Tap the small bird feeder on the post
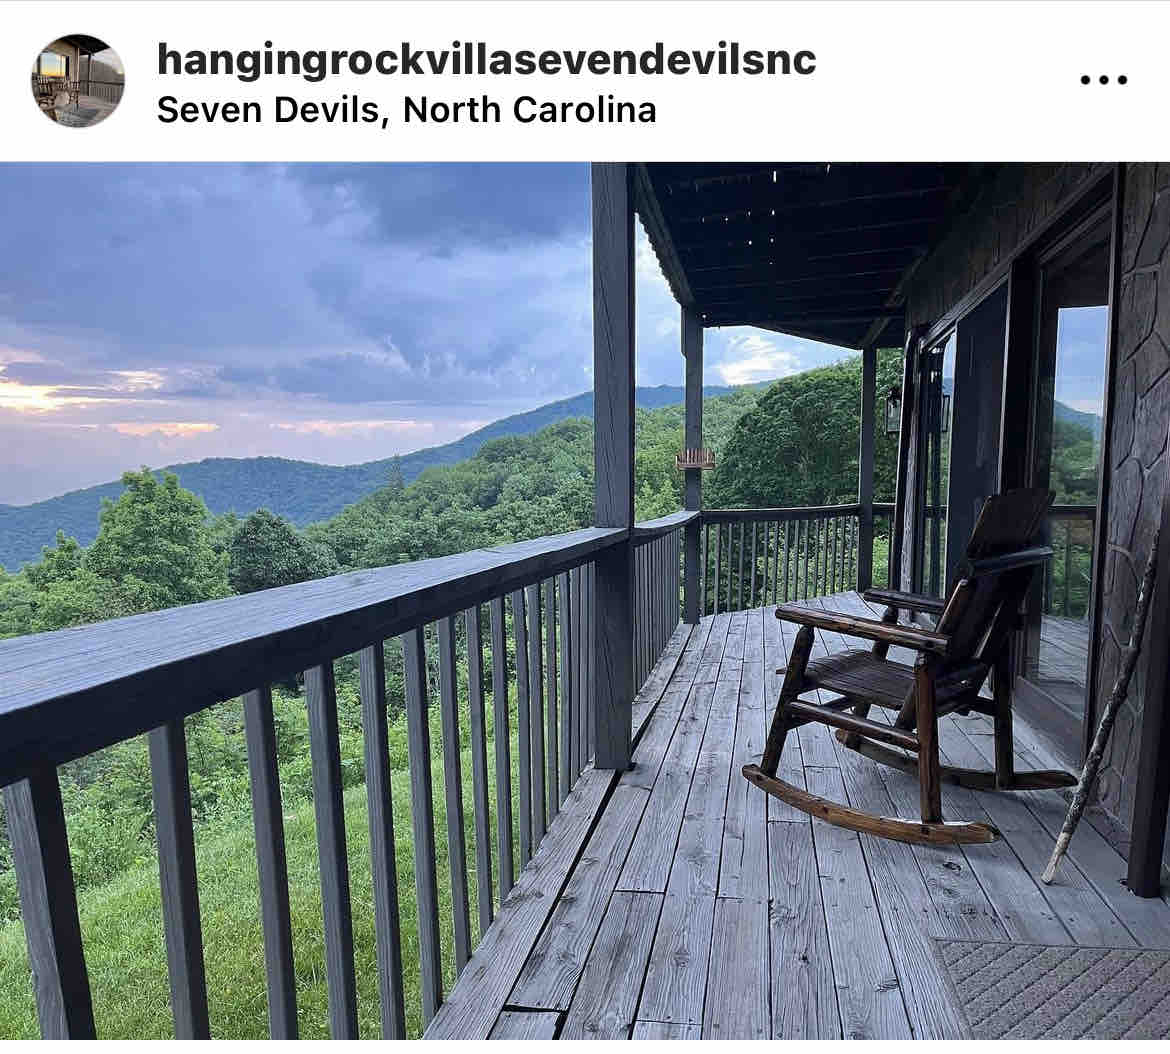 (x=695, y=459)
